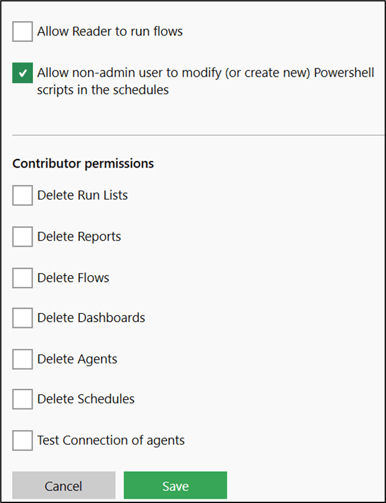Toggle the Delete Flows checkbox
The width and height of the screenshot is (386, 503).
coord(22,278)
